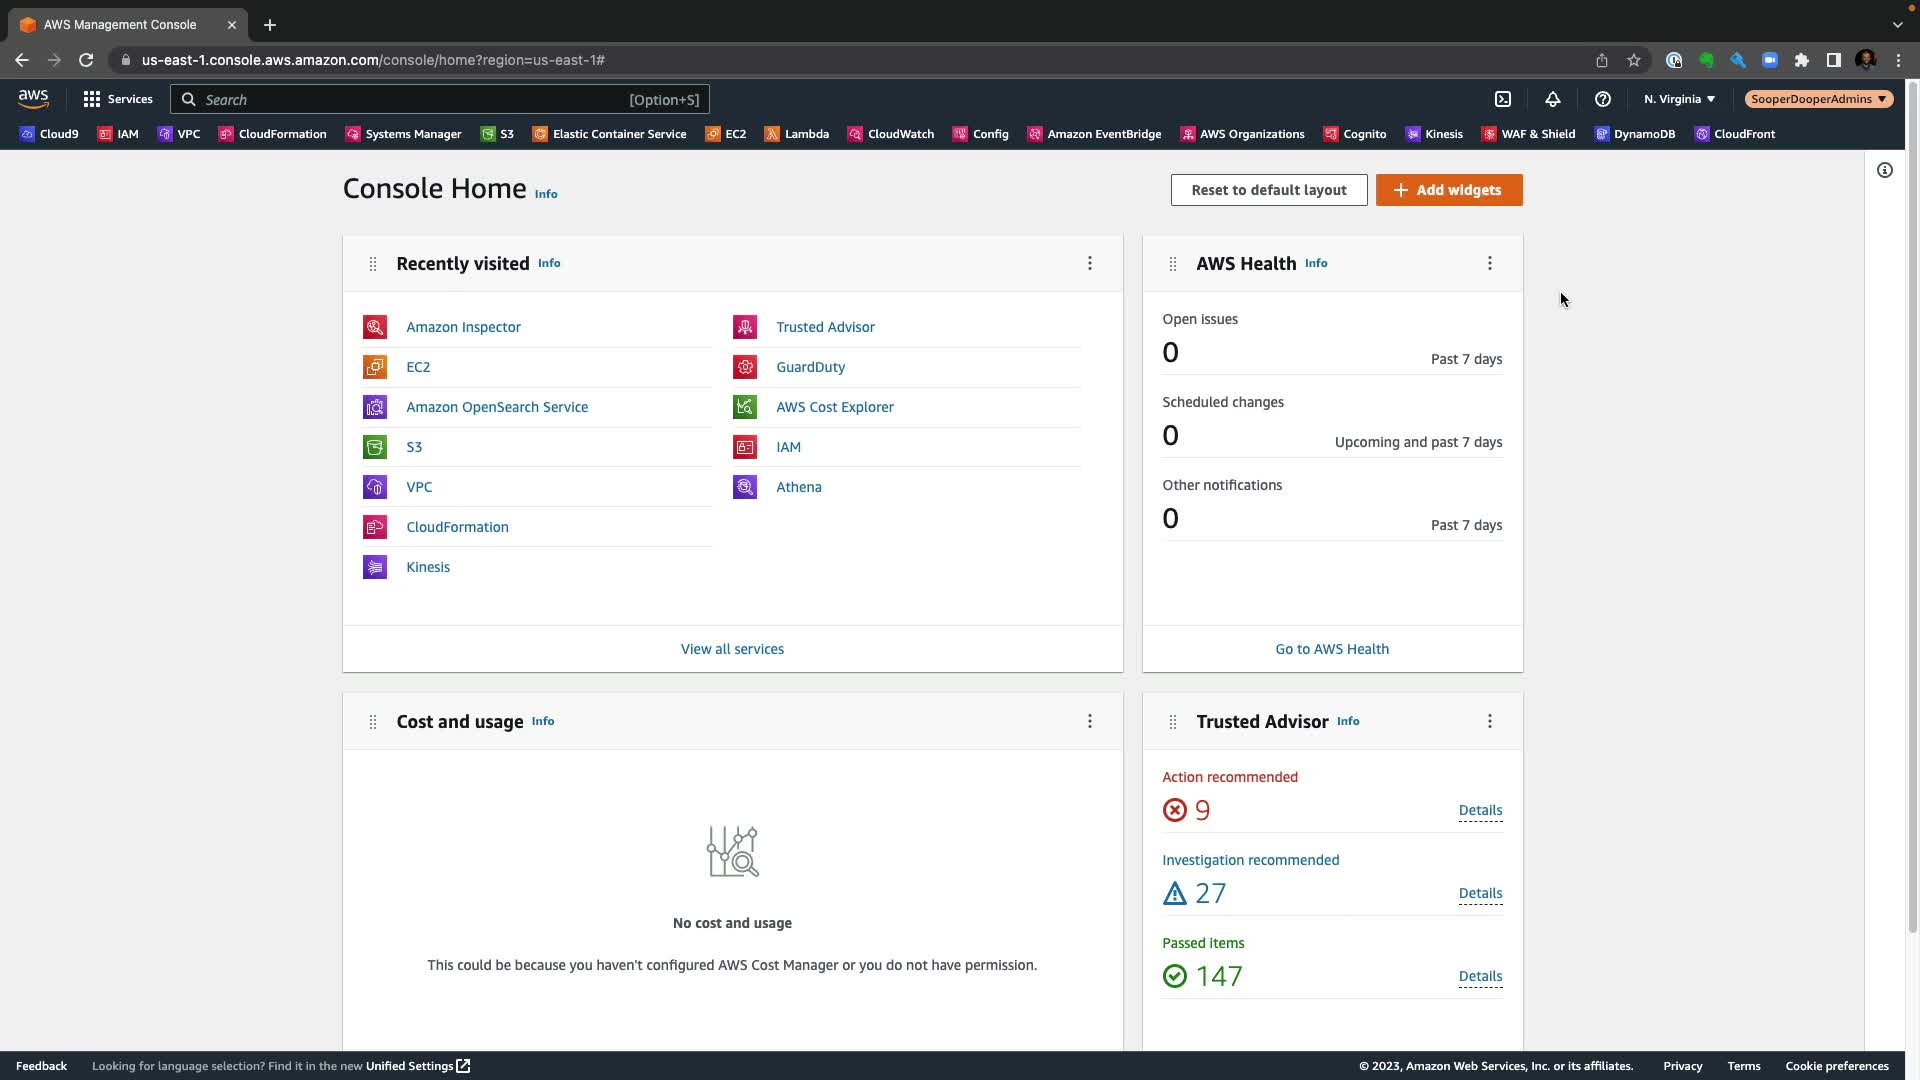Bookmark page with the star icon

1634,60
